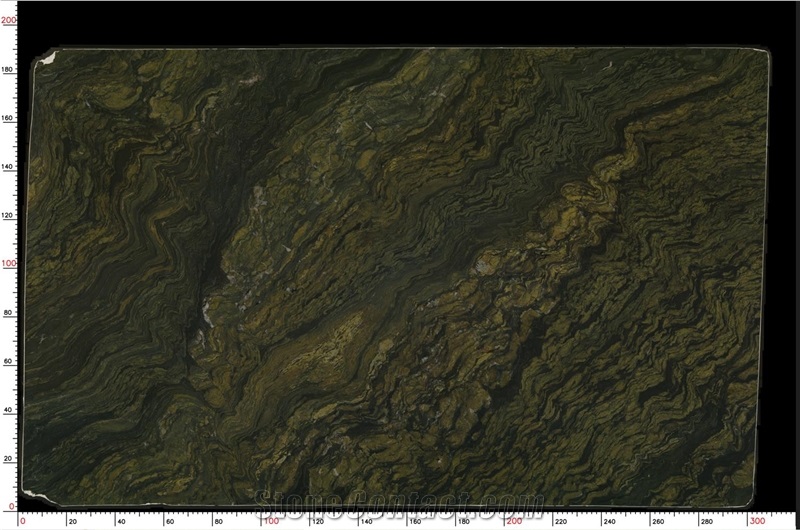Click the 80 label on vertical ruler
This screenshot has width=800, height=530.
tap(8, 312)
